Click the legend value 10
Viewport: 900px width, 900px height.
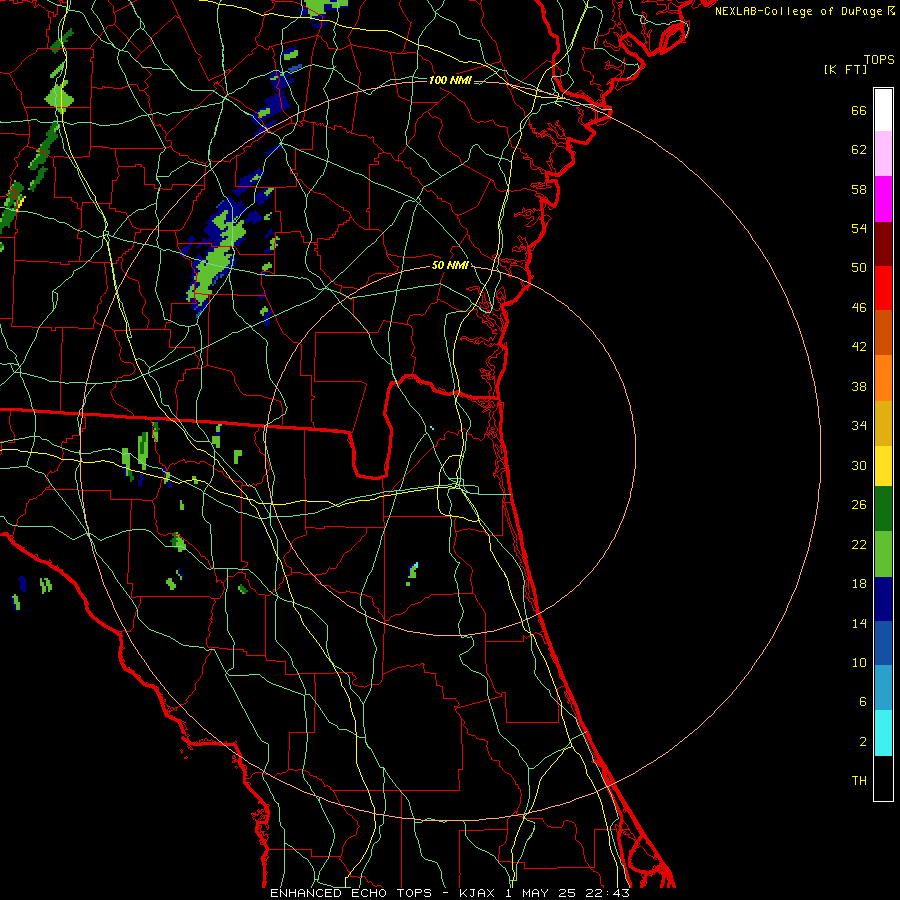pos(859,663)
